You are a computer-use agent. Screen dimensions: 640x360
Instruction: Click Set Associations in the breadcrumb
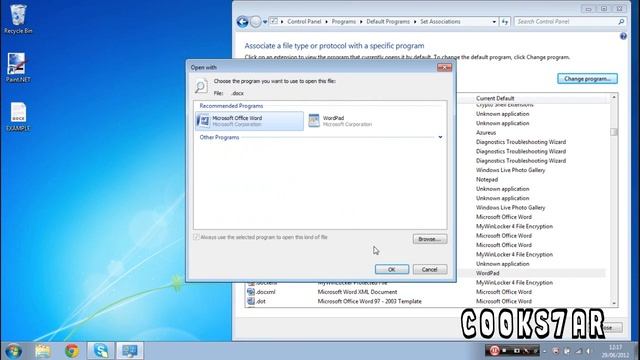point(440,22)
